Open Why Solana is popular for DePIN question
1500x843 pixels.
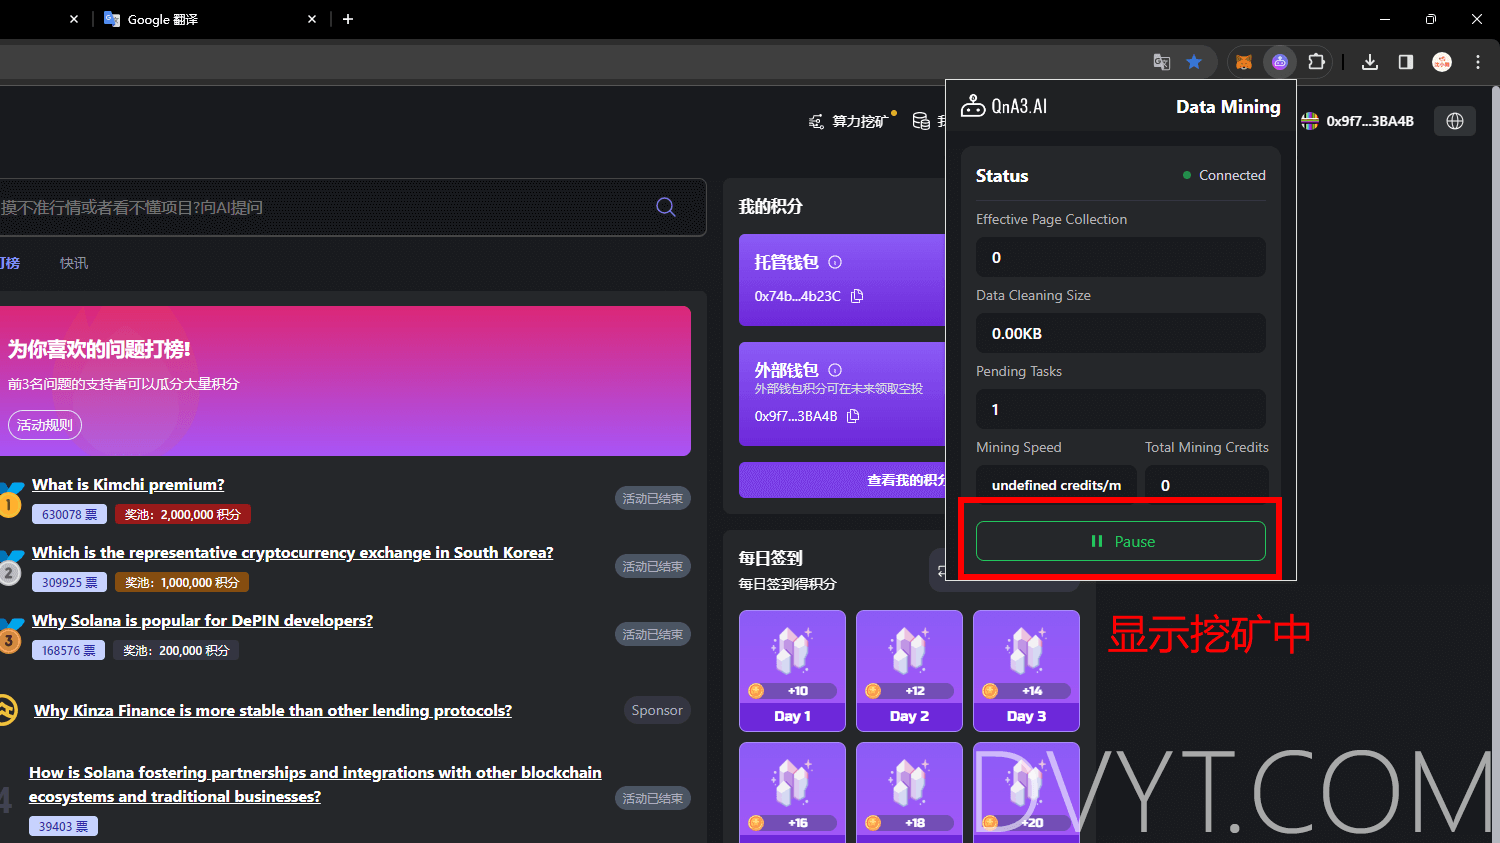pos(202,620)
